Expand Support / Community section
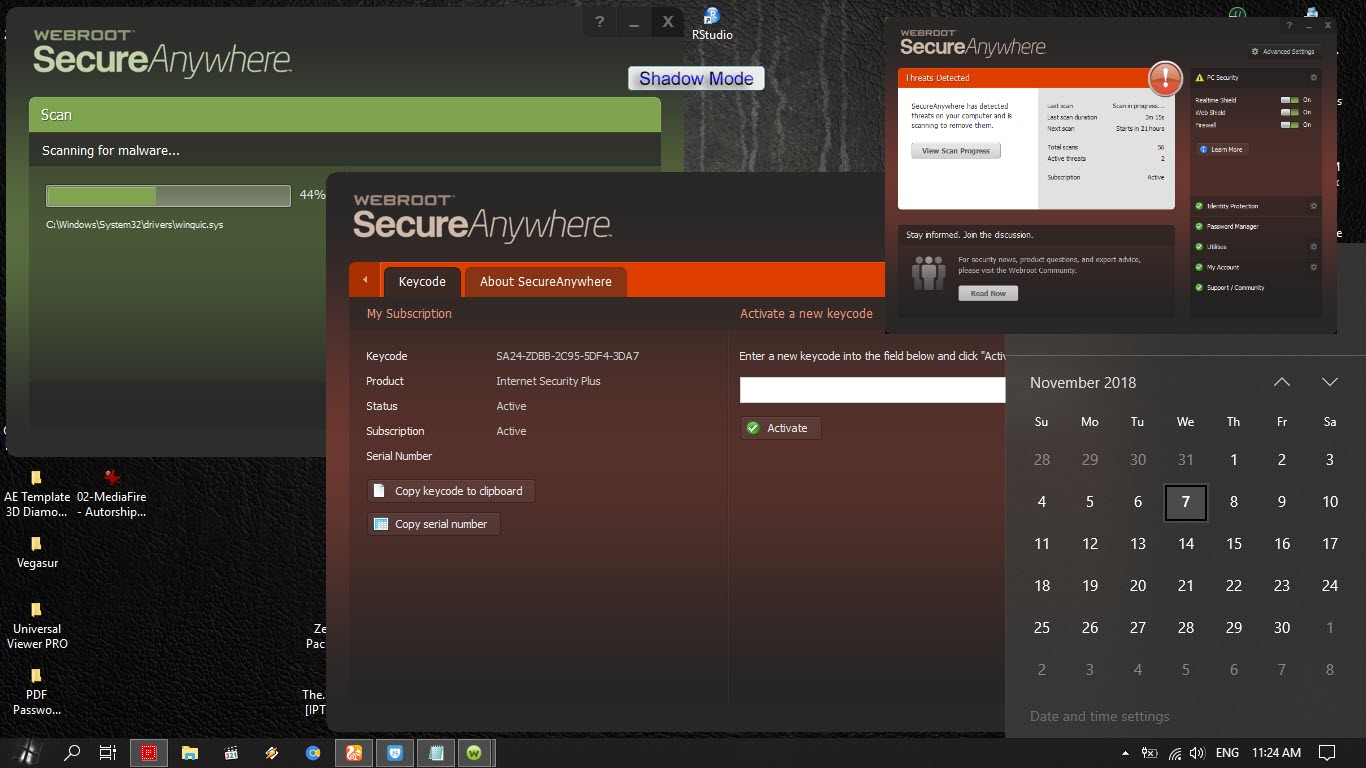Viewport: 1366px width, 768px height. (1258, 287)
